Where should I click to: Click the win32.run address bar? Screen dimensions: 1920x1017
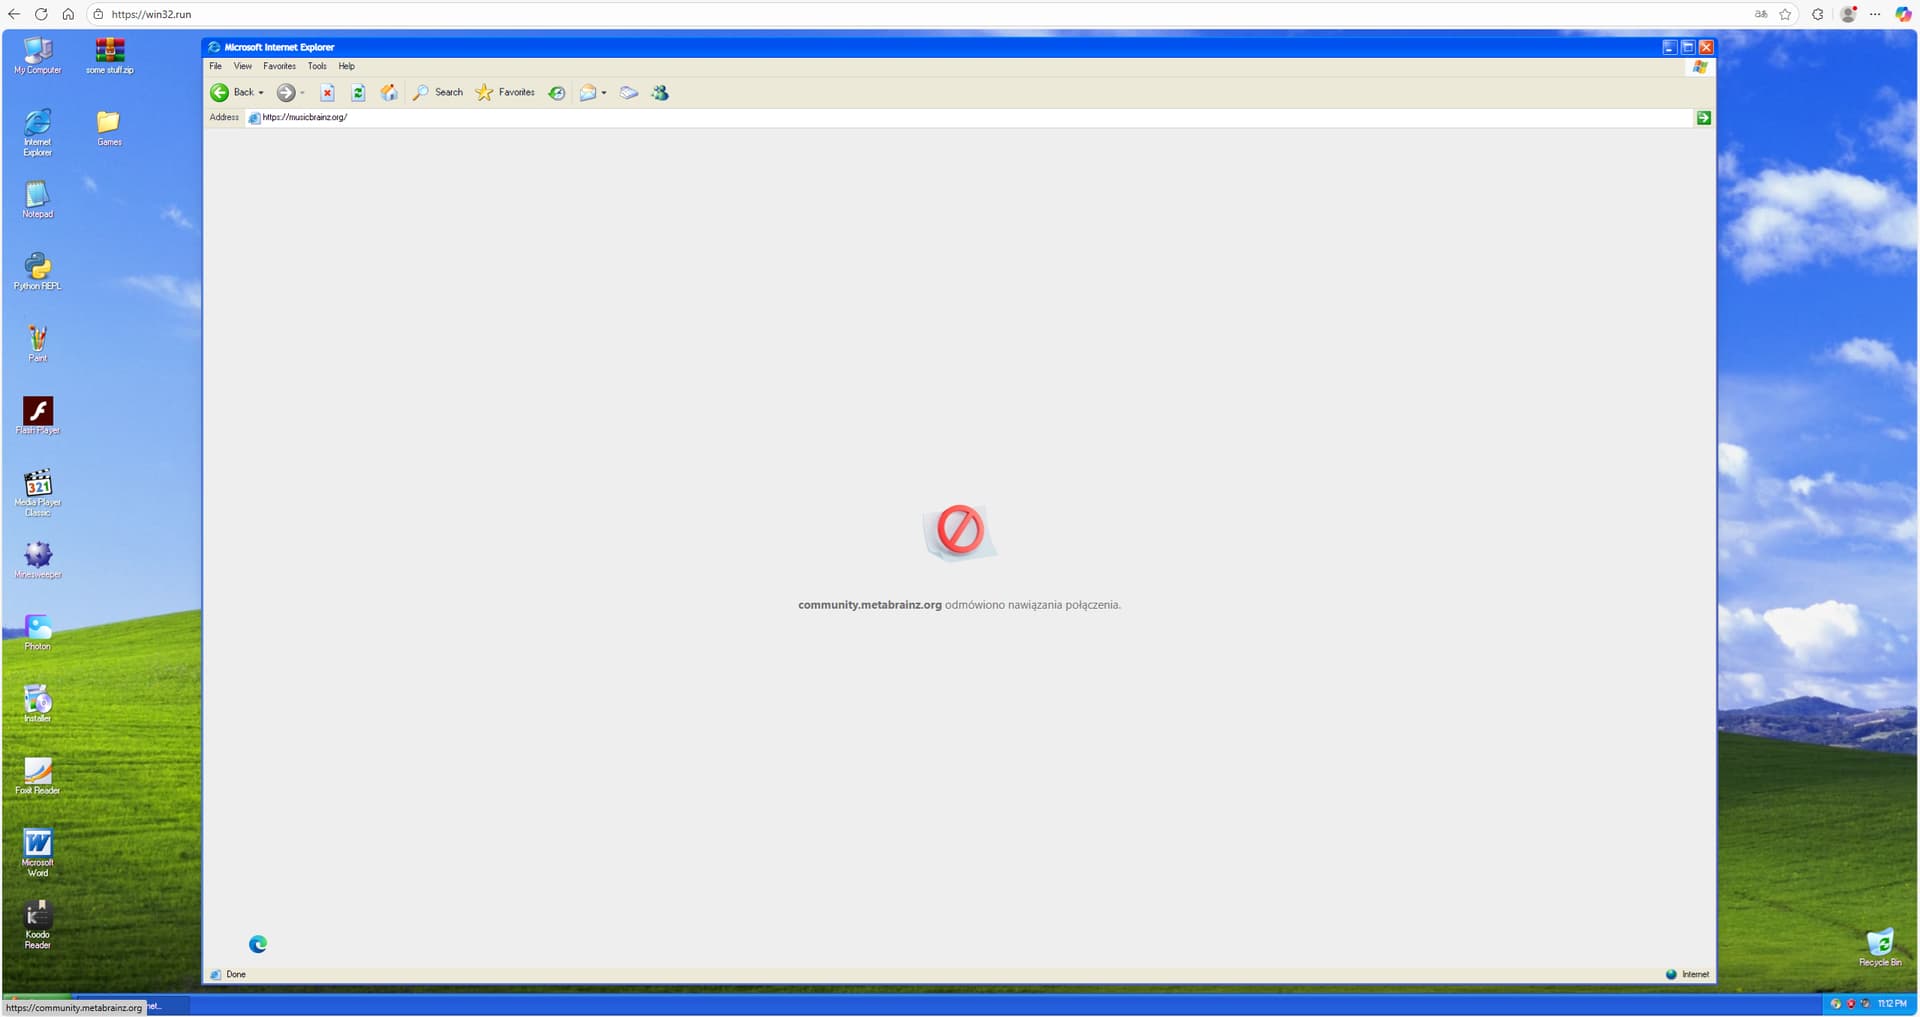920,14
